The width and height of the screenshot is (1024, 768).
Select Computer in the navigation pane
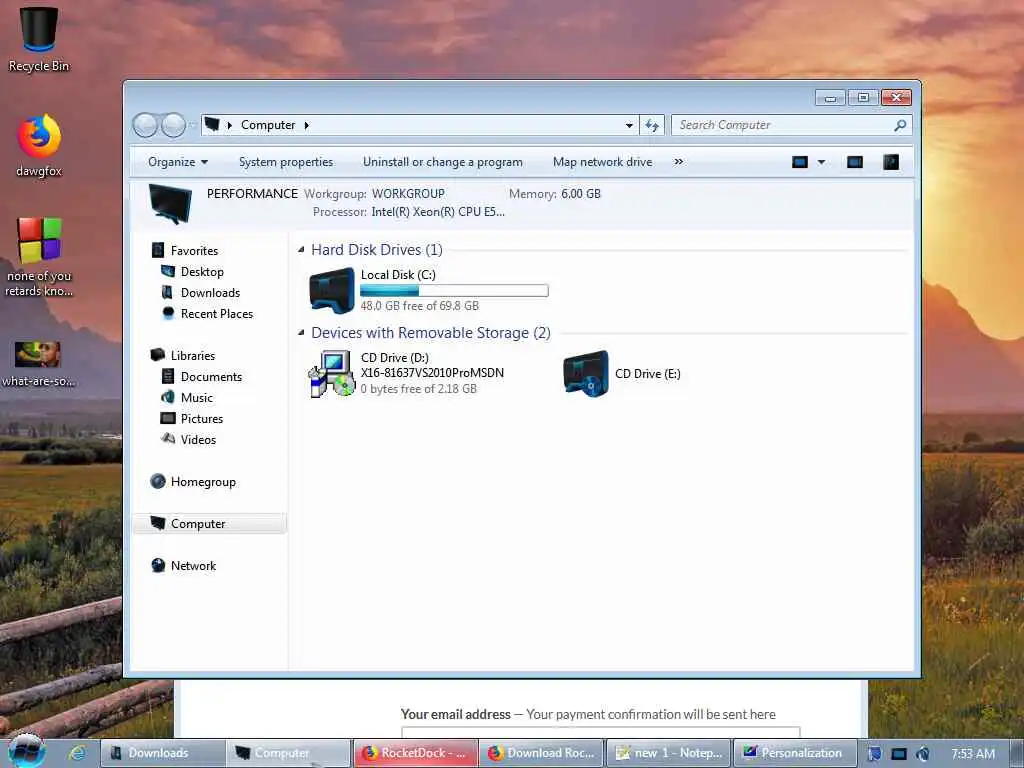click(x=209, y=524)
